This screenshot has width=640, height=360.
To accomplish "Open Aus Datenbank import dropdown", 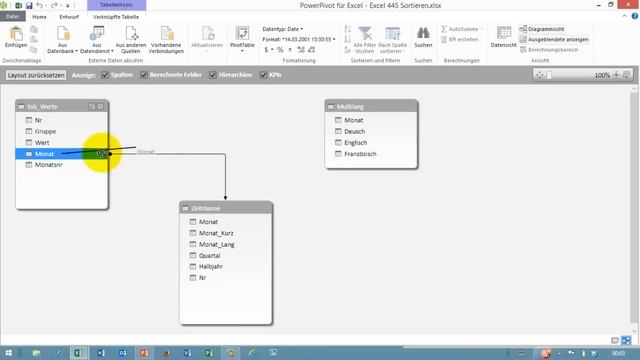I will [62, 40].
